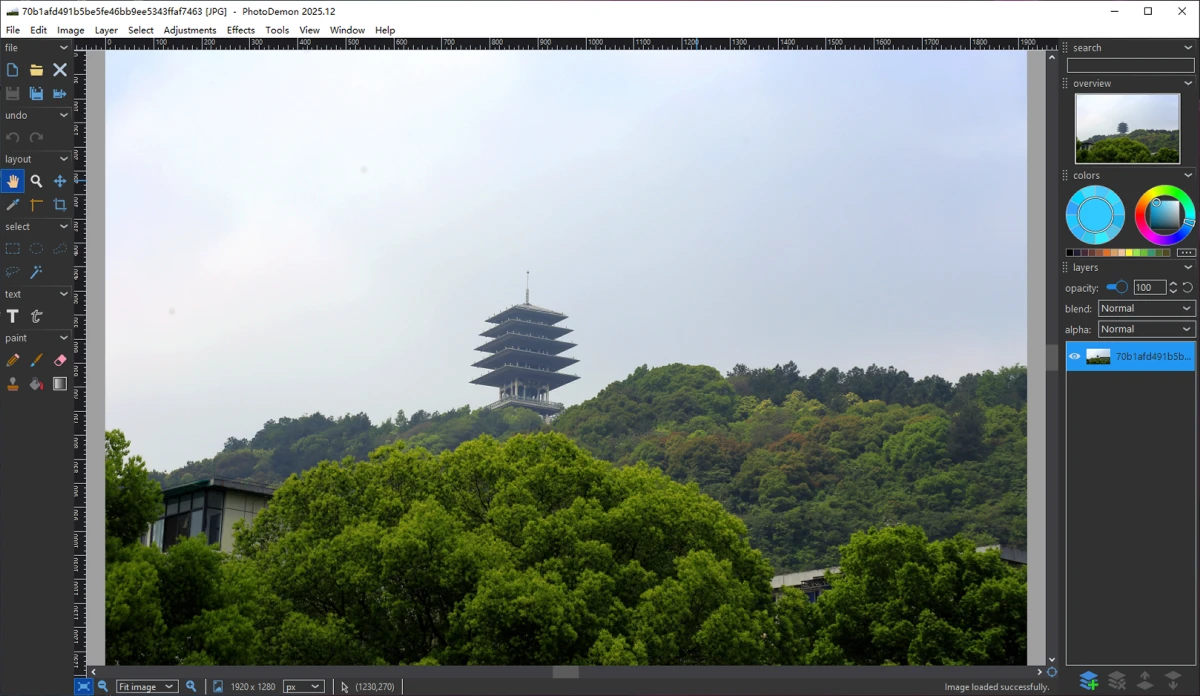Open the Effects menu
The image size is (1200, 696).
click(241, 30)
